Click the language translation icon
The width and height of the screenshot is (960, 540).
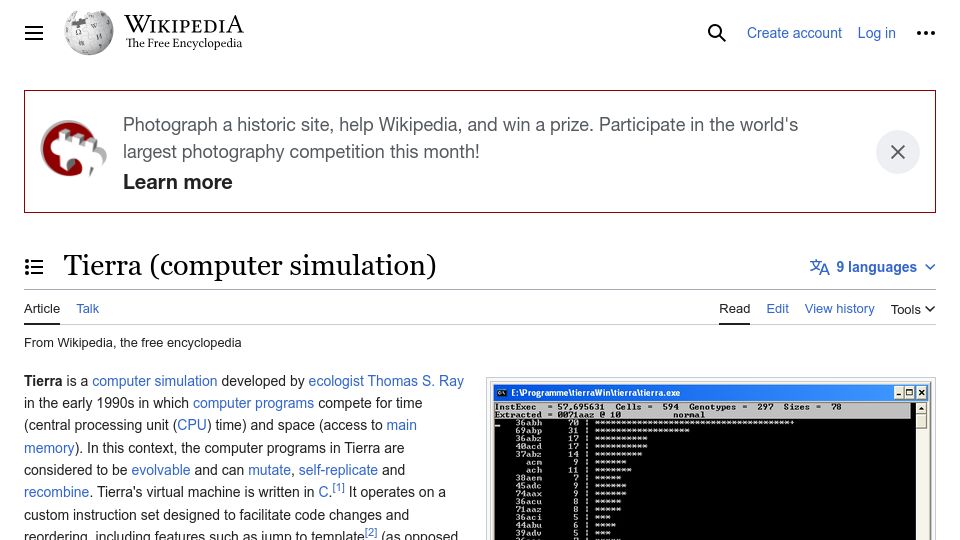tap(819, 267)
